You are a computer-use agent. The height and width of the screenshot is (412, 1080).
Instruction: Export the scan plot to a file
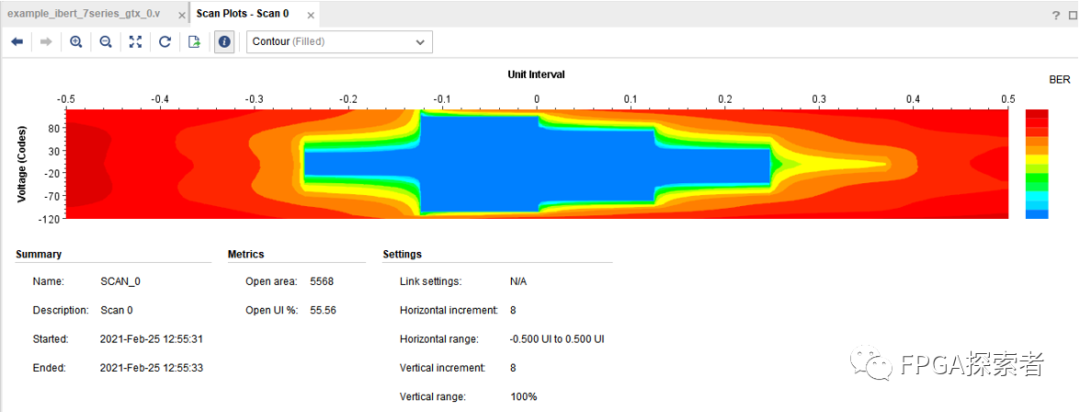[194, 42]
